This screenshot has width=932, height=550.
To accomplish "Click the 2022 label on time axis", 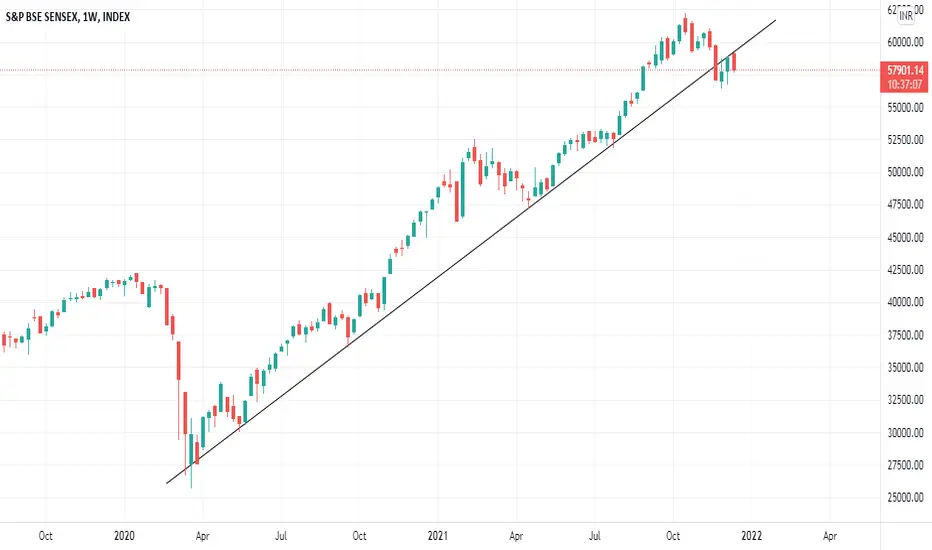I will point(751,536).
